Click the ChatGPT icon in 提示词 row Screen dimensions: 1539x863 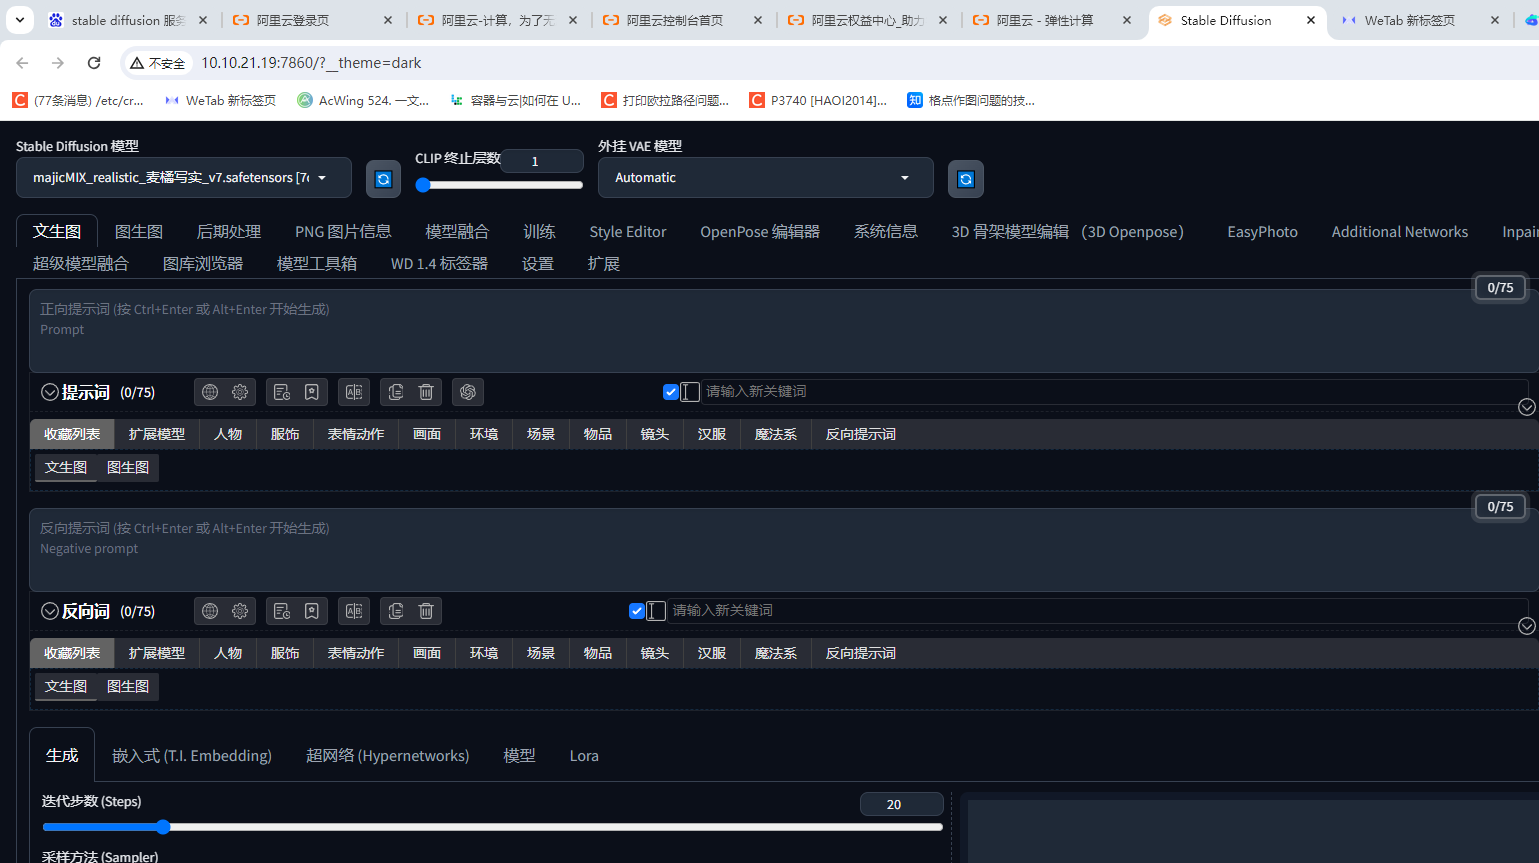click(468, 392)
